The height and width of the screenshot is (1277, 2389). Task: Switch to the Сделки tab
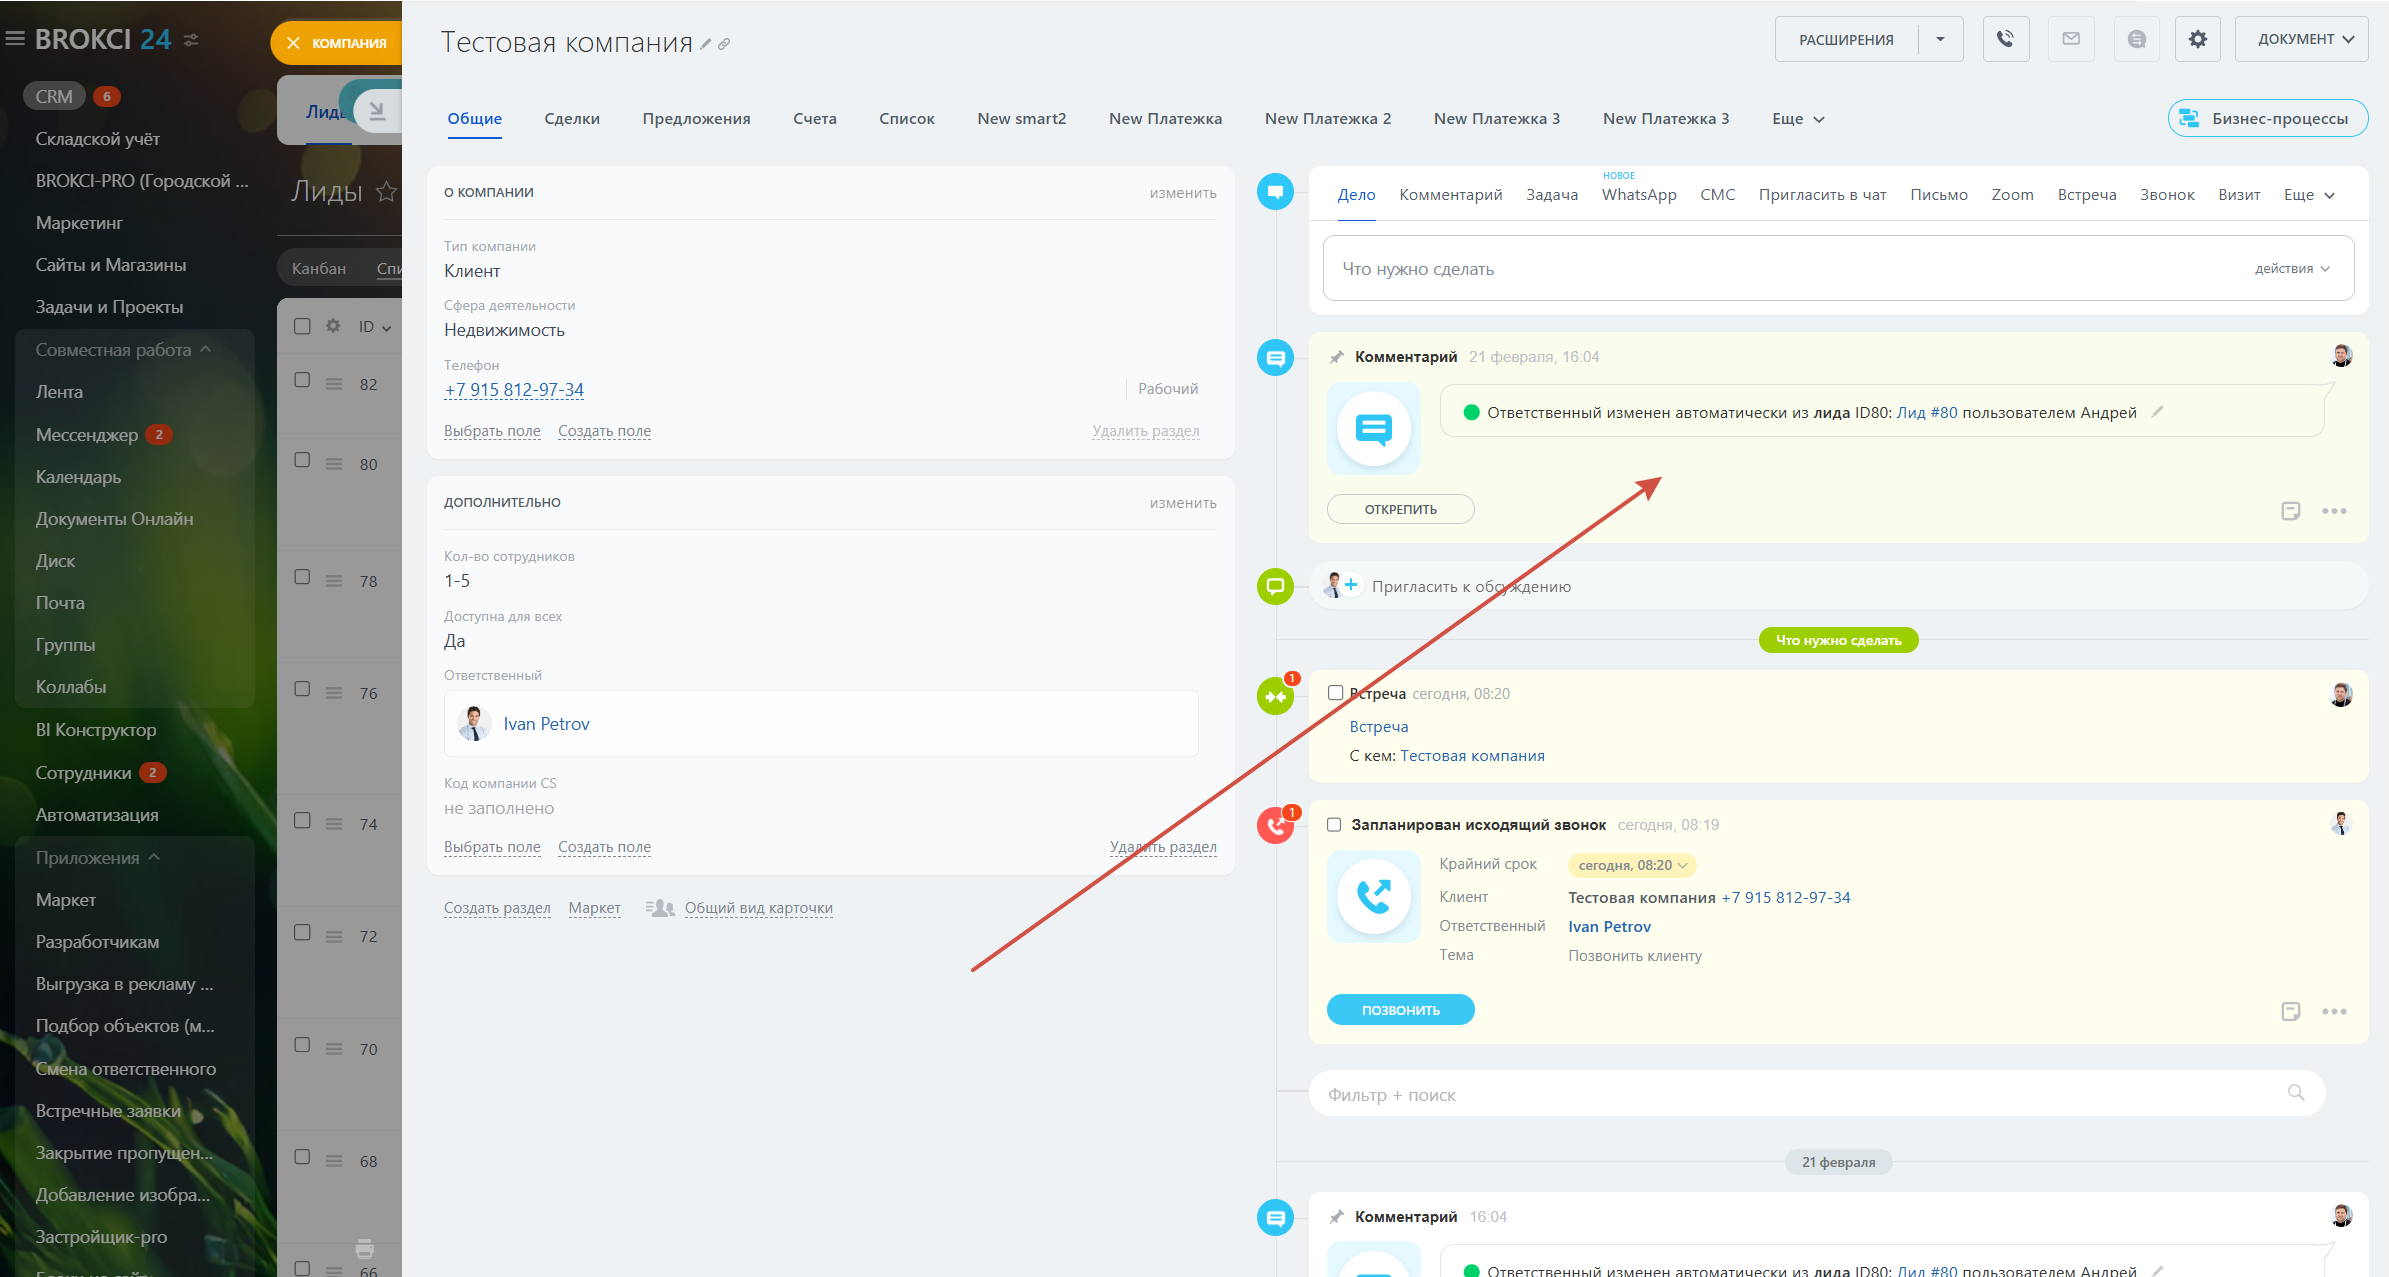[x=572, y=119]
